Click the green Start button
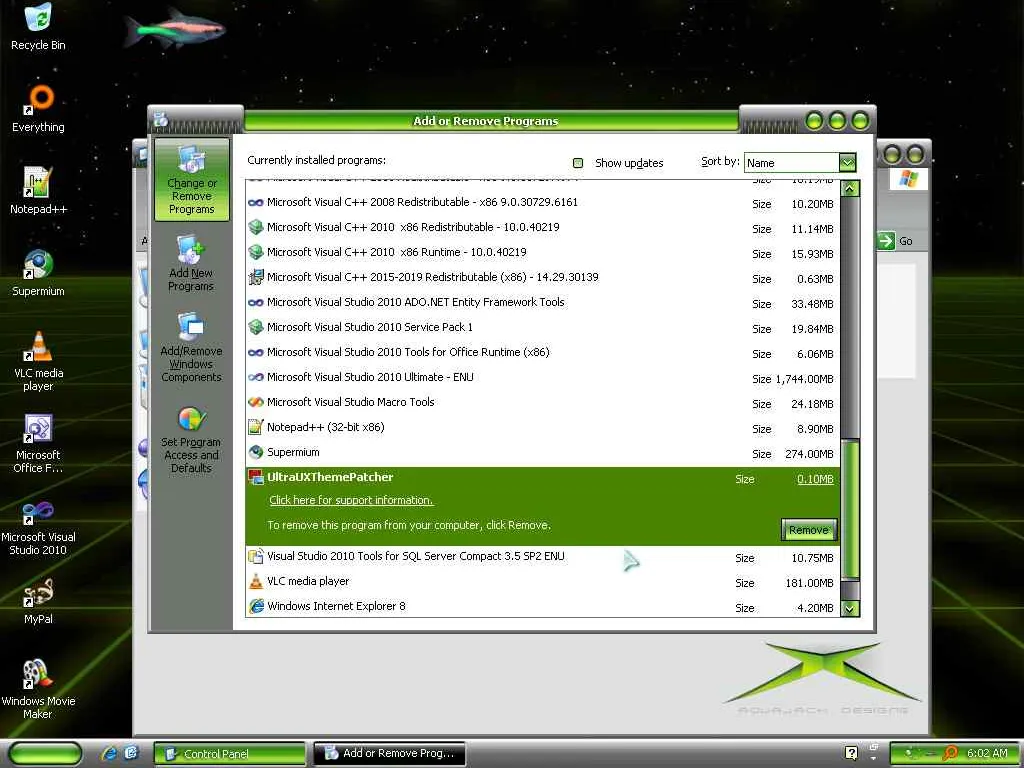This screenshot has width=1024, height=768. point(45,753)
